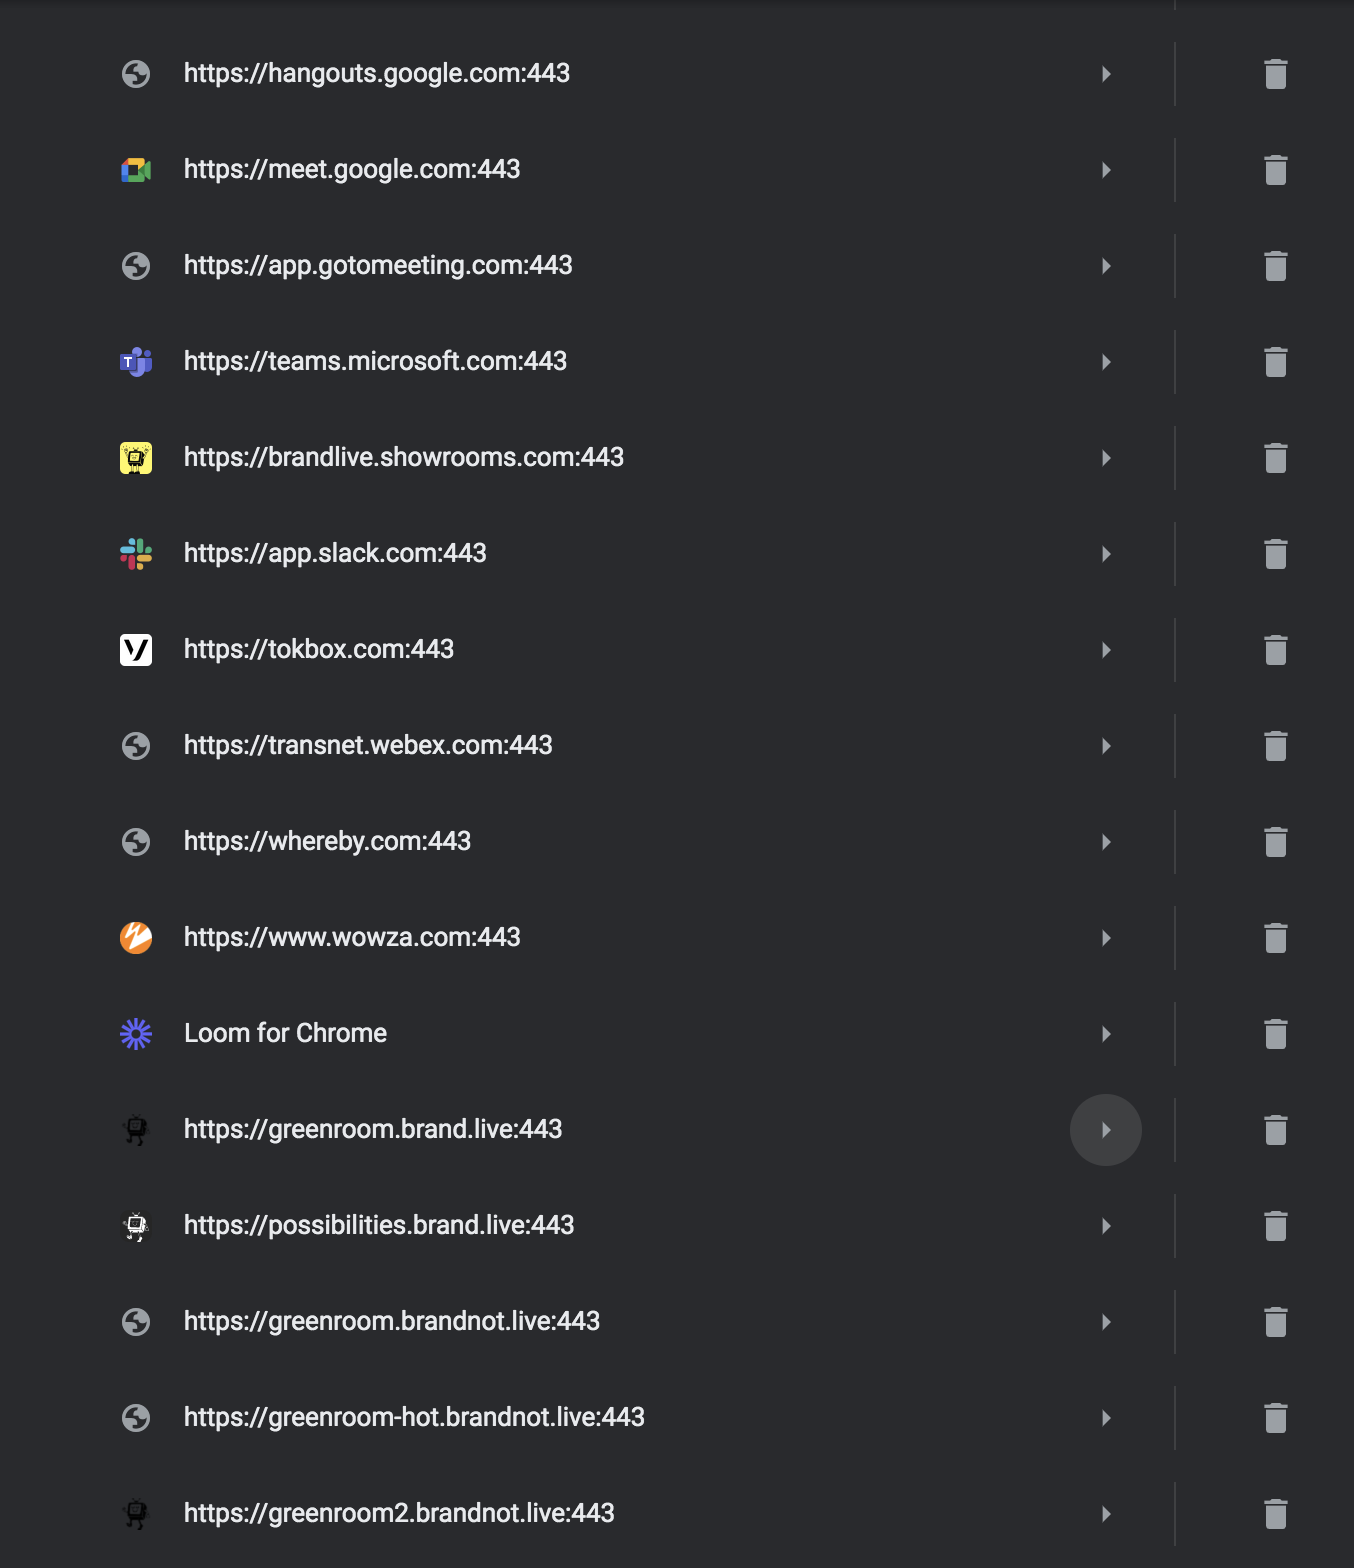Expand whereby.com site details
1354x1568 pixels.
tap(1106, 842)
